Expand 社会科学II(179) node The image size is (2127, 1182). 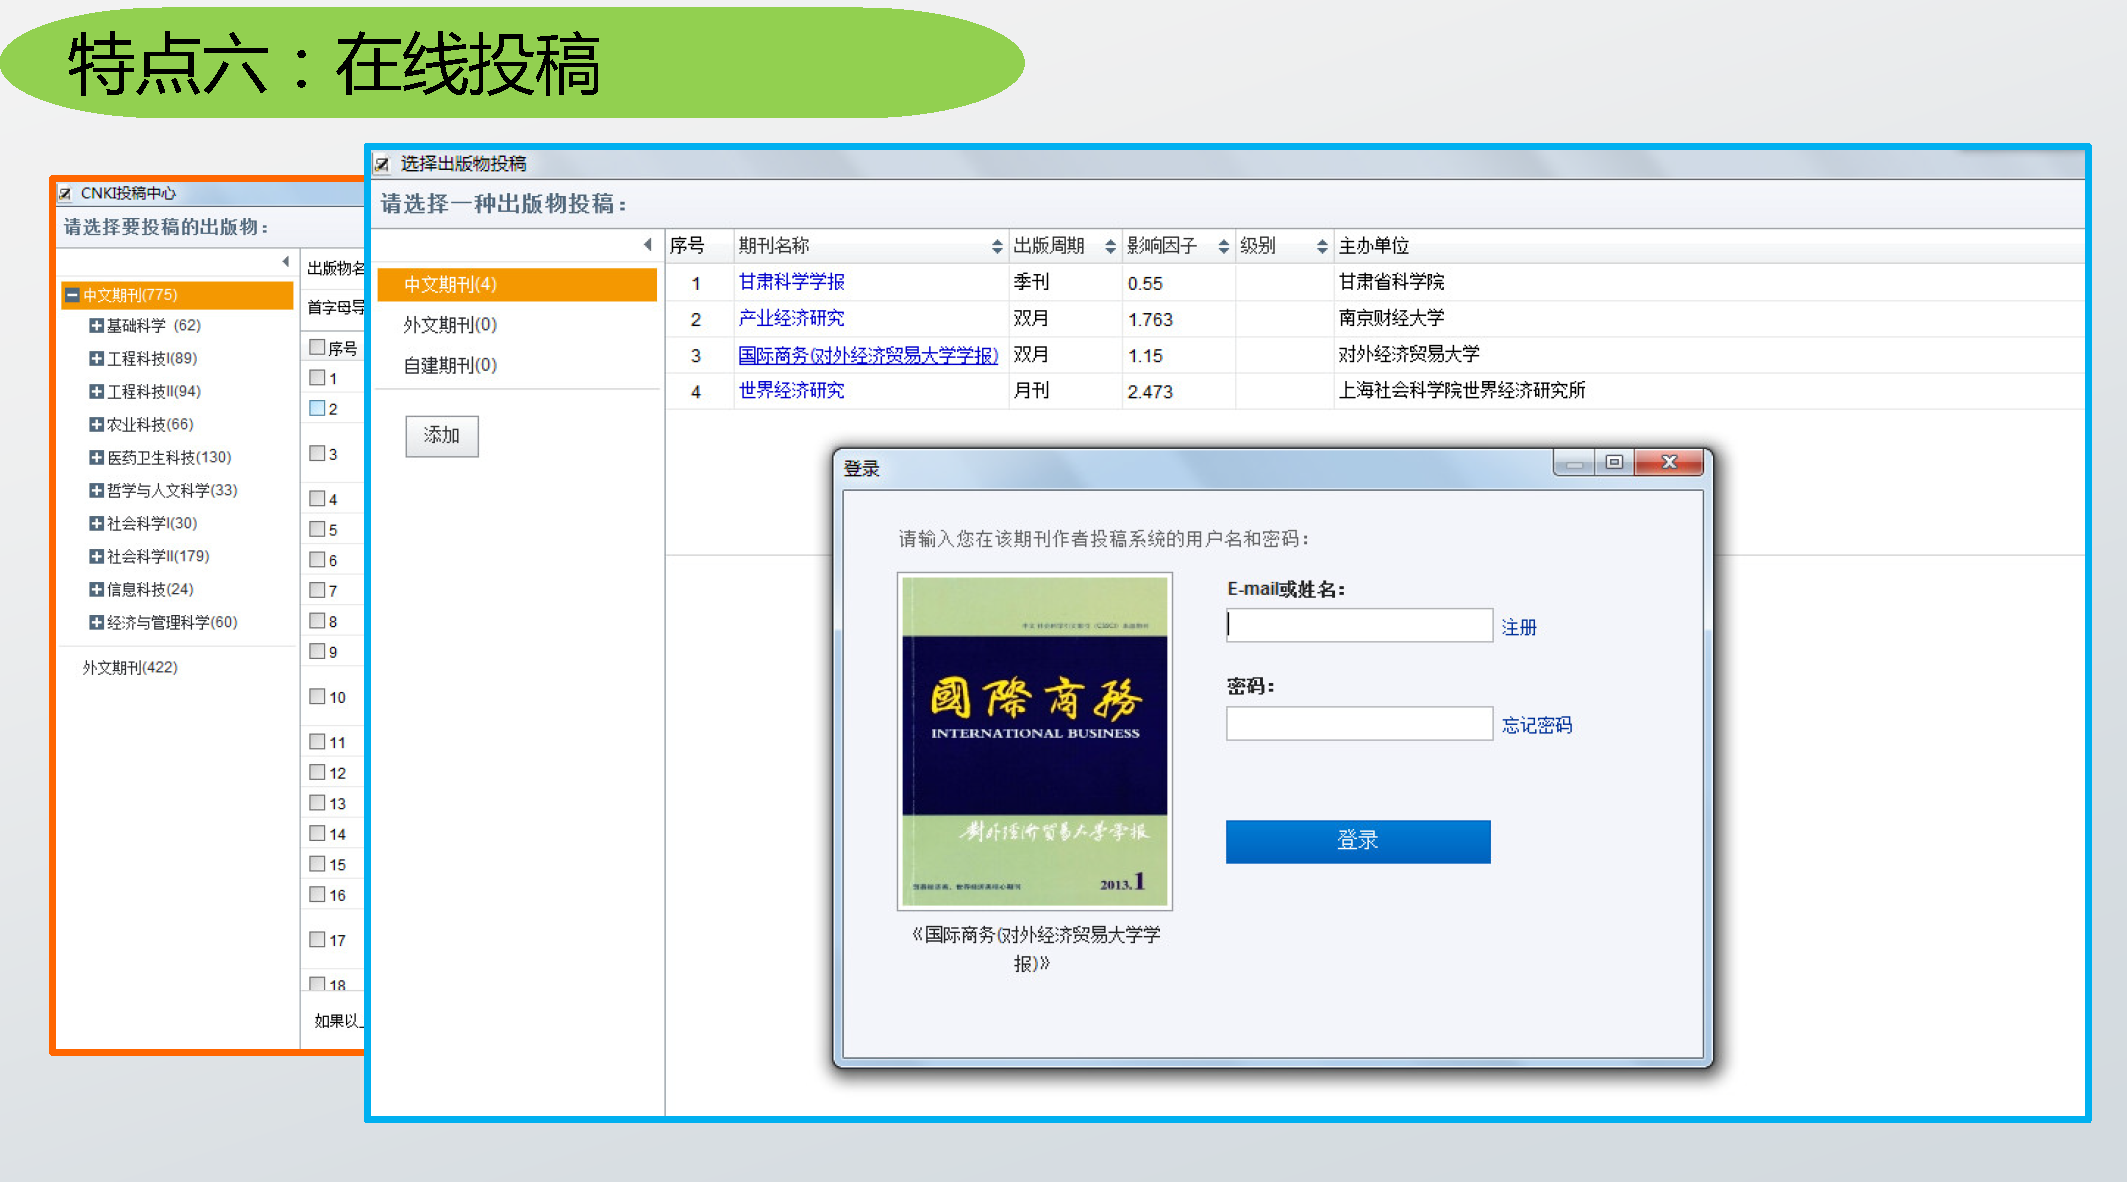tap(96, 556)
